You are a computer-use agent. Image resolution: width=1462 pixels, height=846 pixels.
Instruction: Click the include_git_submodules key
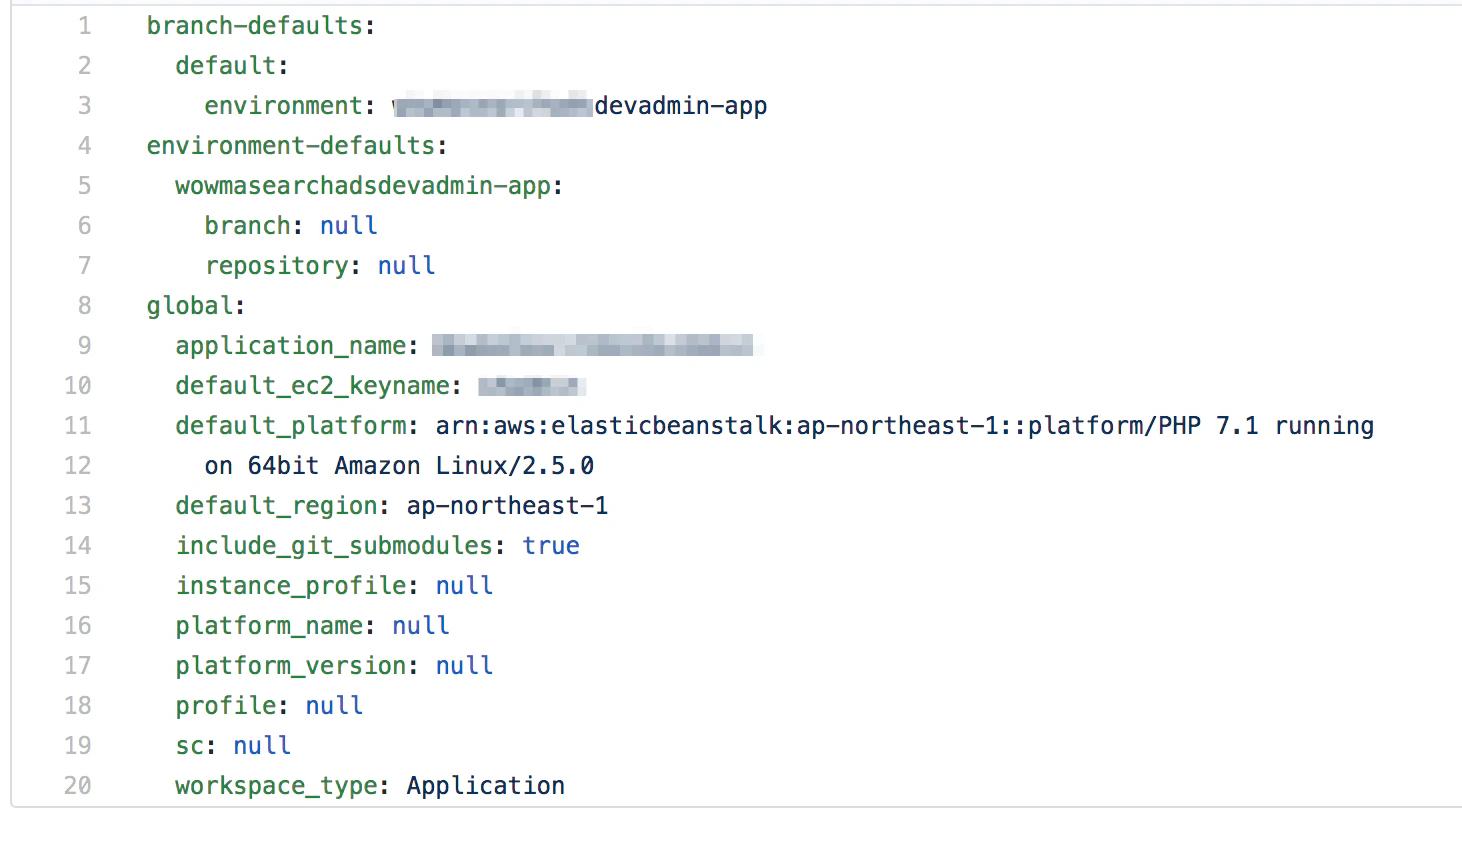334,546
